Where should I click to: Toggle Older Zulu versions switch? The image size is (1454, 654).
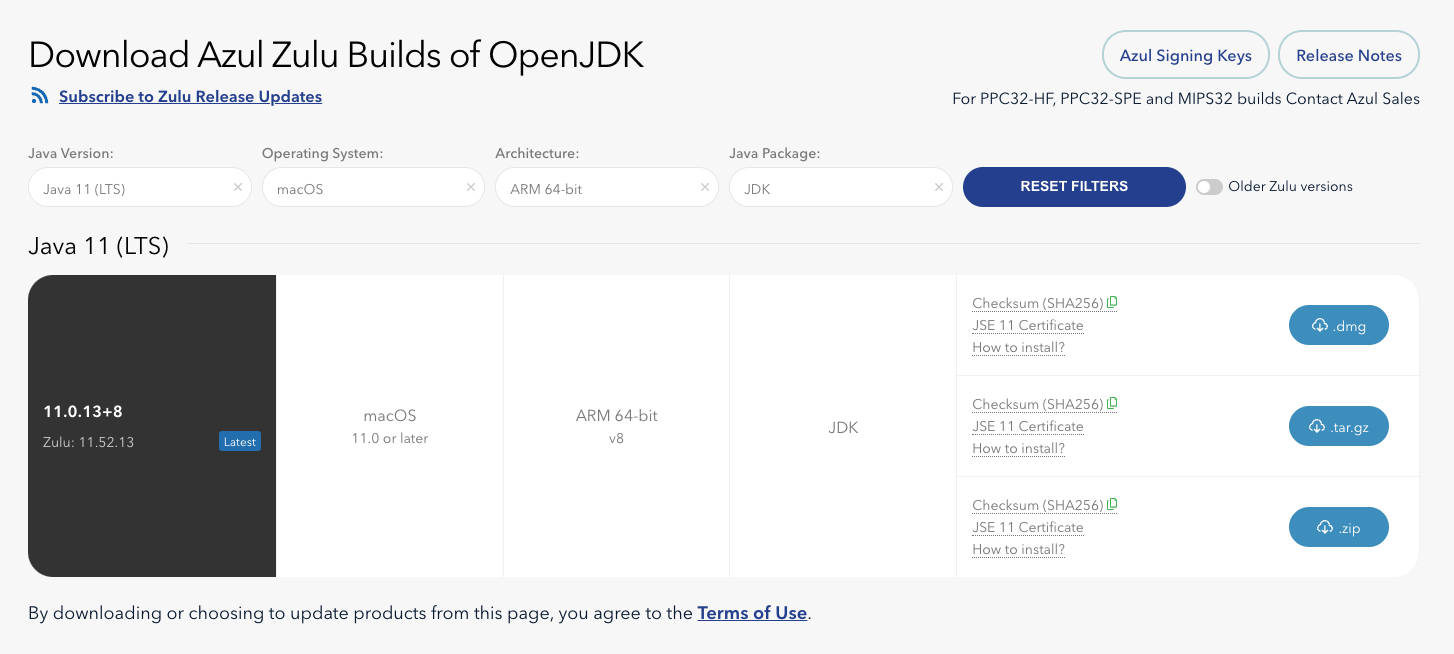(x=1209, y=187)
